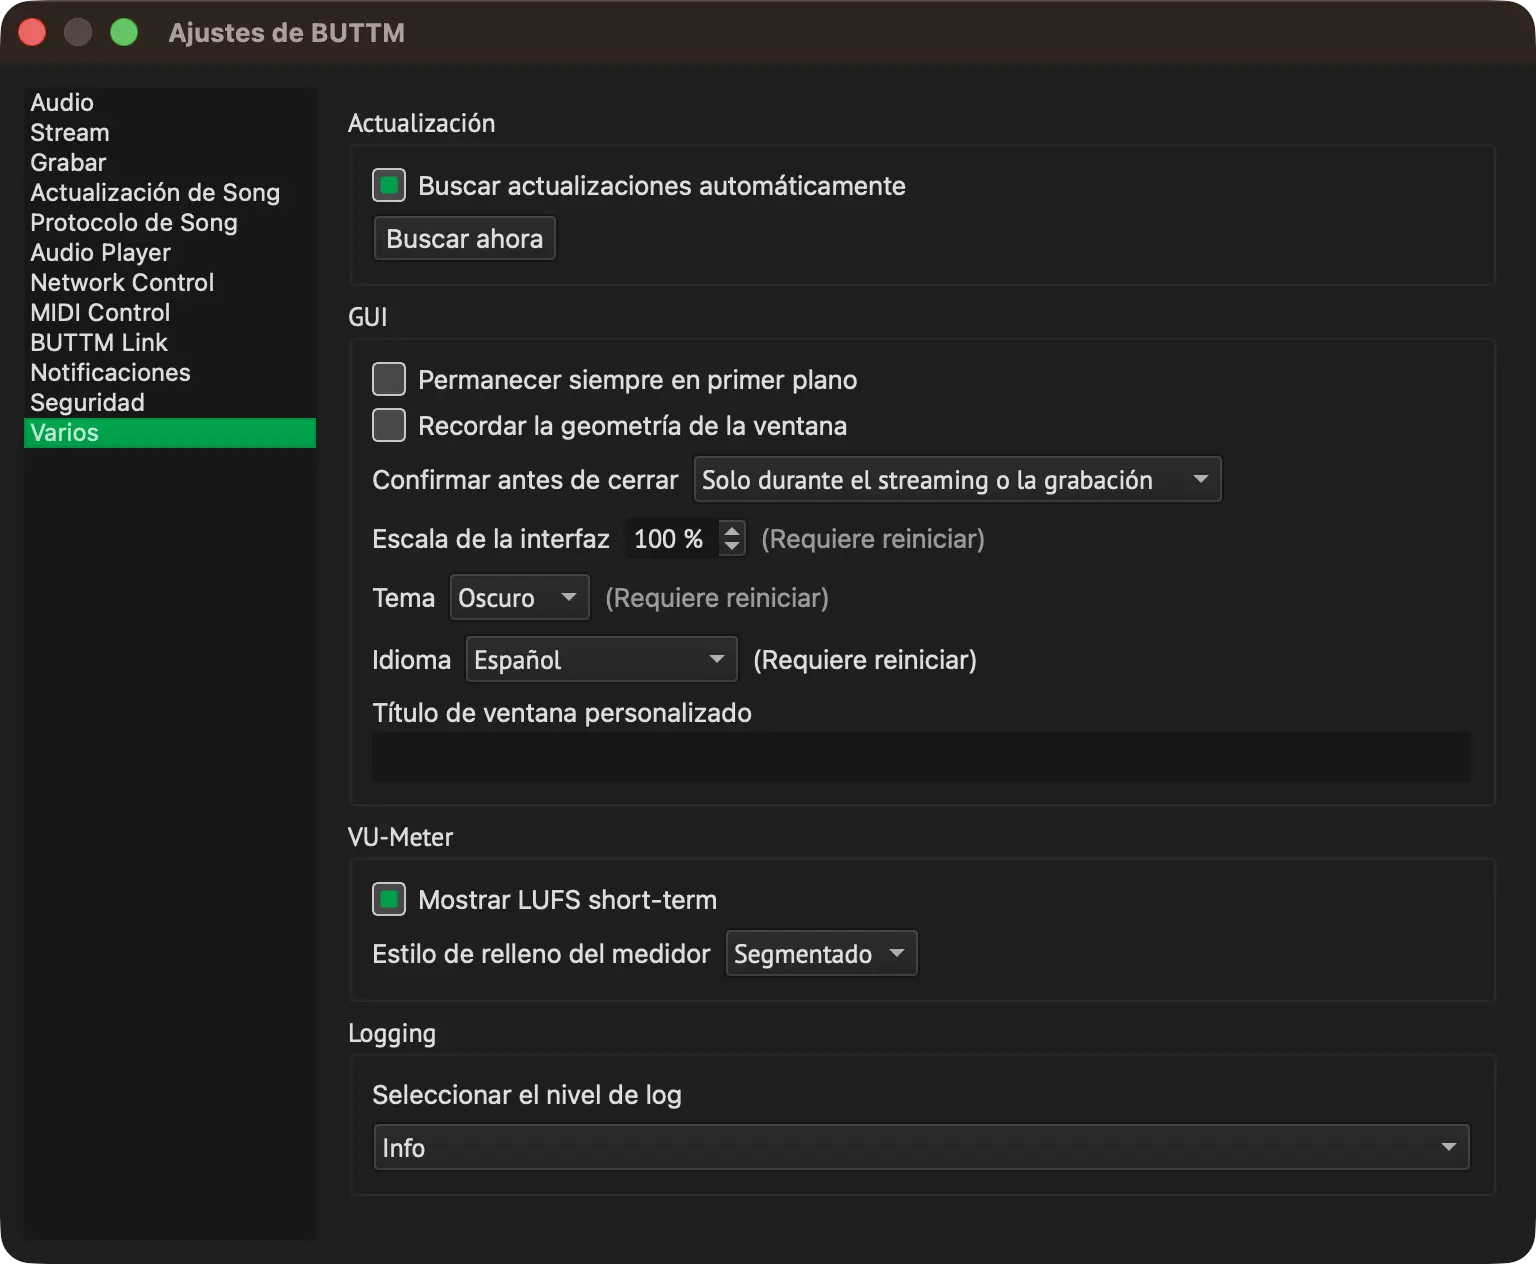This screenshot has width=1536, height=1264.
Task: Select Protocolo de Song in sidebar
Action: coord(170,223)
